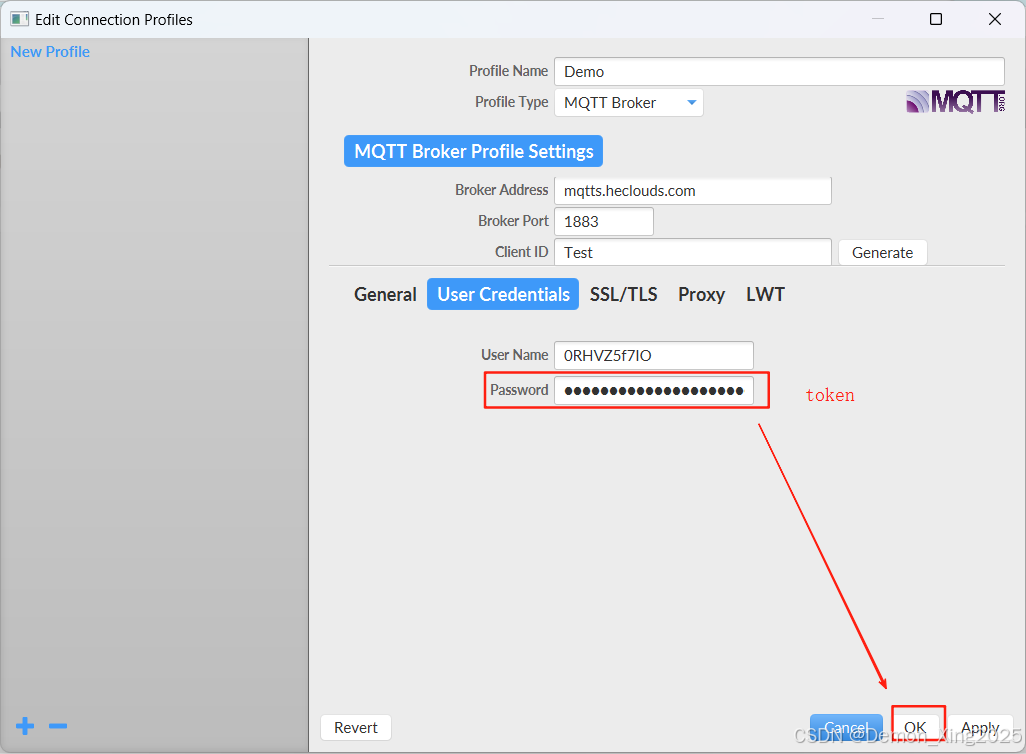Select New Profile in the profile list
This screenshot has width=1026, height=754.
coord(50,52)
